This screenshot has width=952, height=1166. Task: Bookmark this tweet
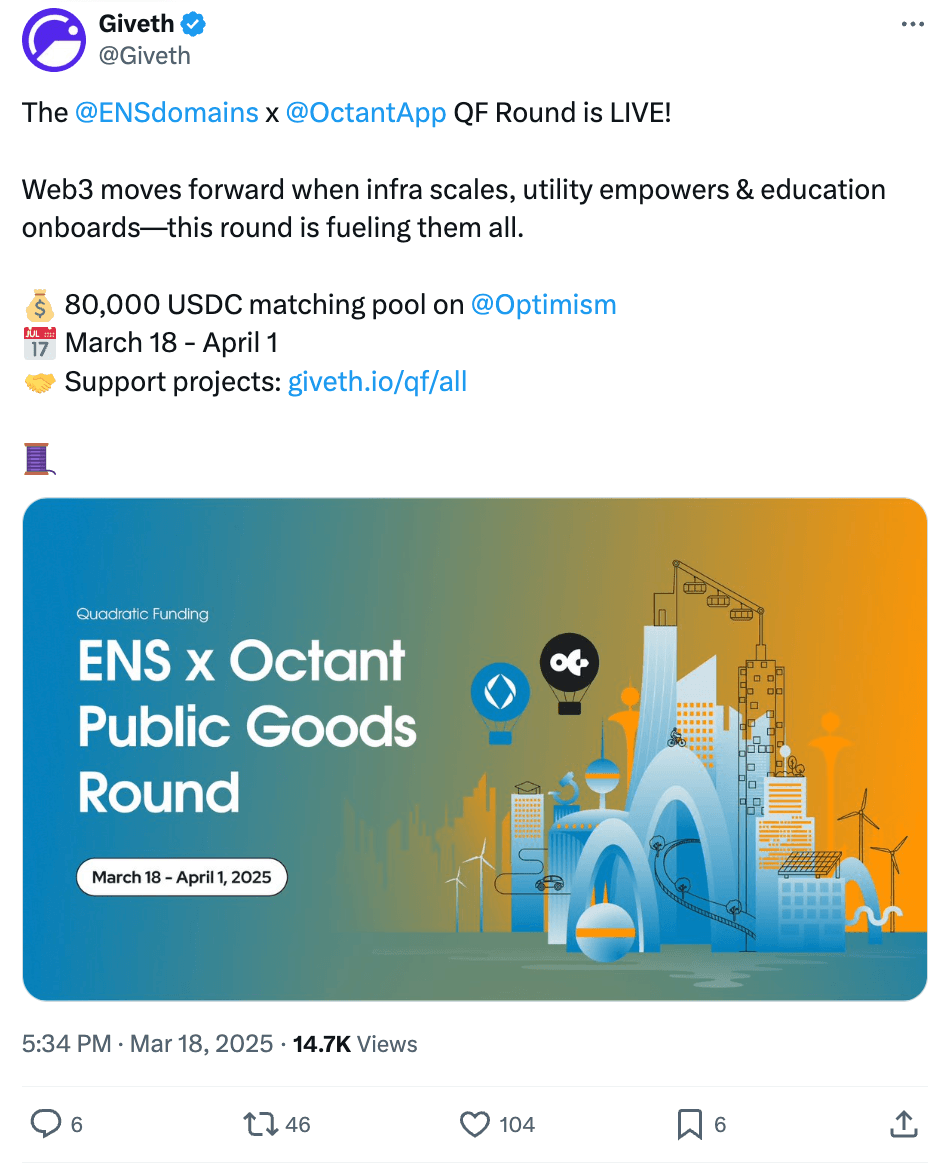click(689, 1124)
